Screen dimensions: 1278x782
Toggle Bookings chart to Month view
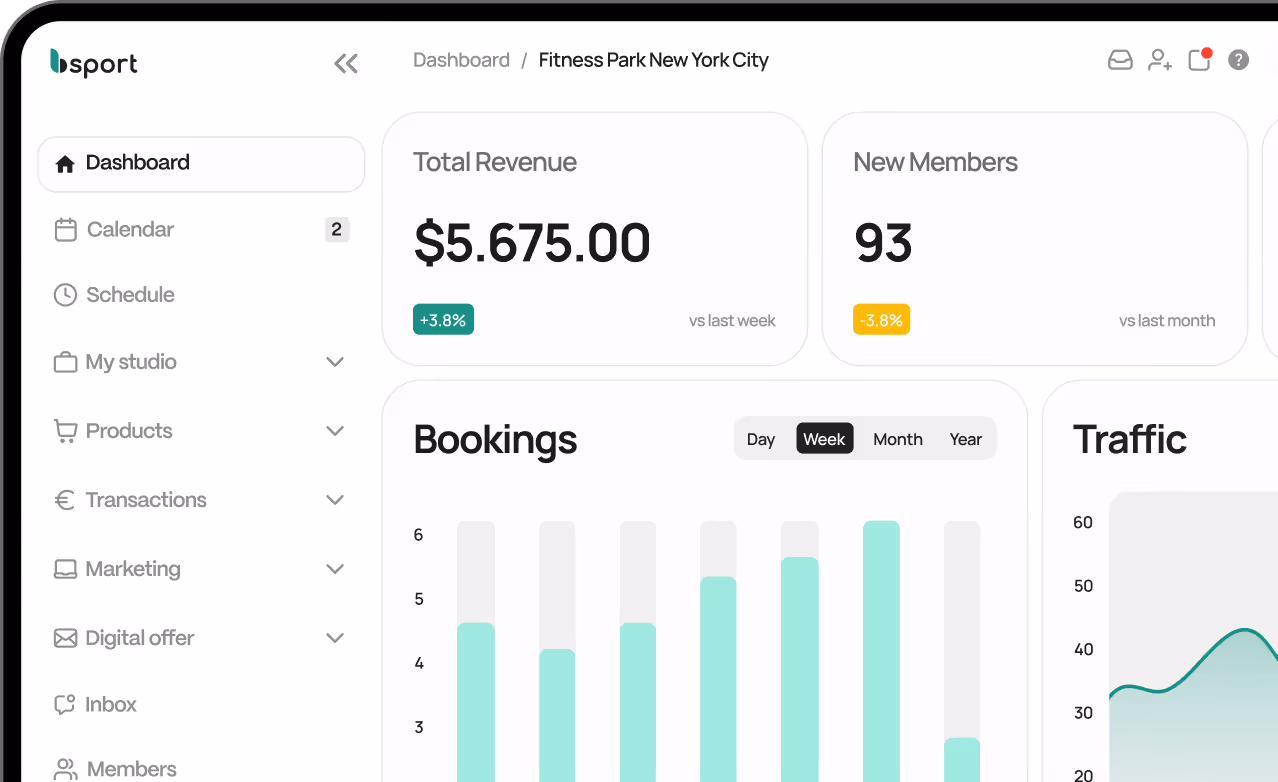pos(897,438)
